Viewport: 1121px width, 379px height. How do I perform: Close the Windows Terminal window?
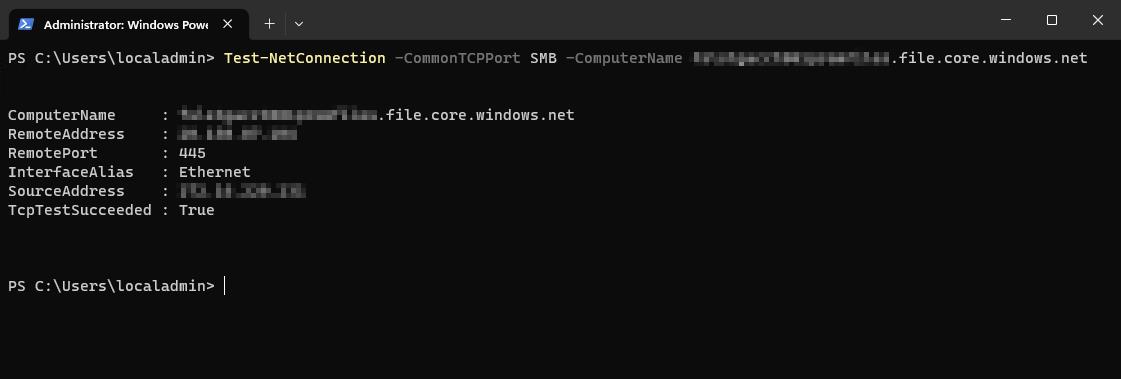coord(1097,20)
